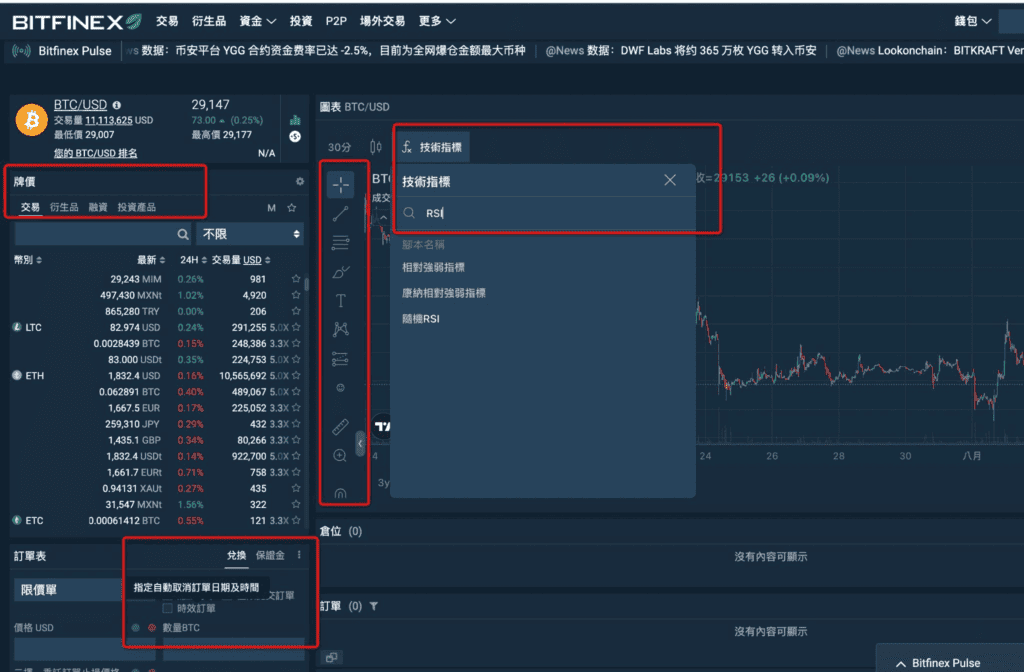
Task: Favorite the 29,243 MIM row star
Action: click(296, 279)
